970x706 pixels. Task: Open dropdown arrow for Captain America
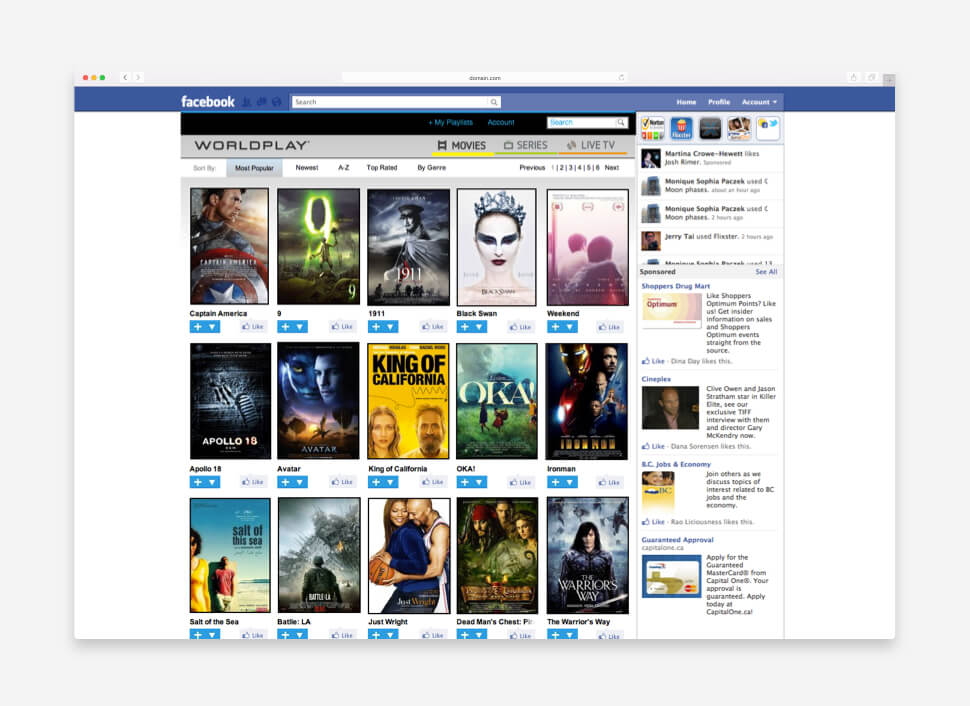(x=212, y=327)
